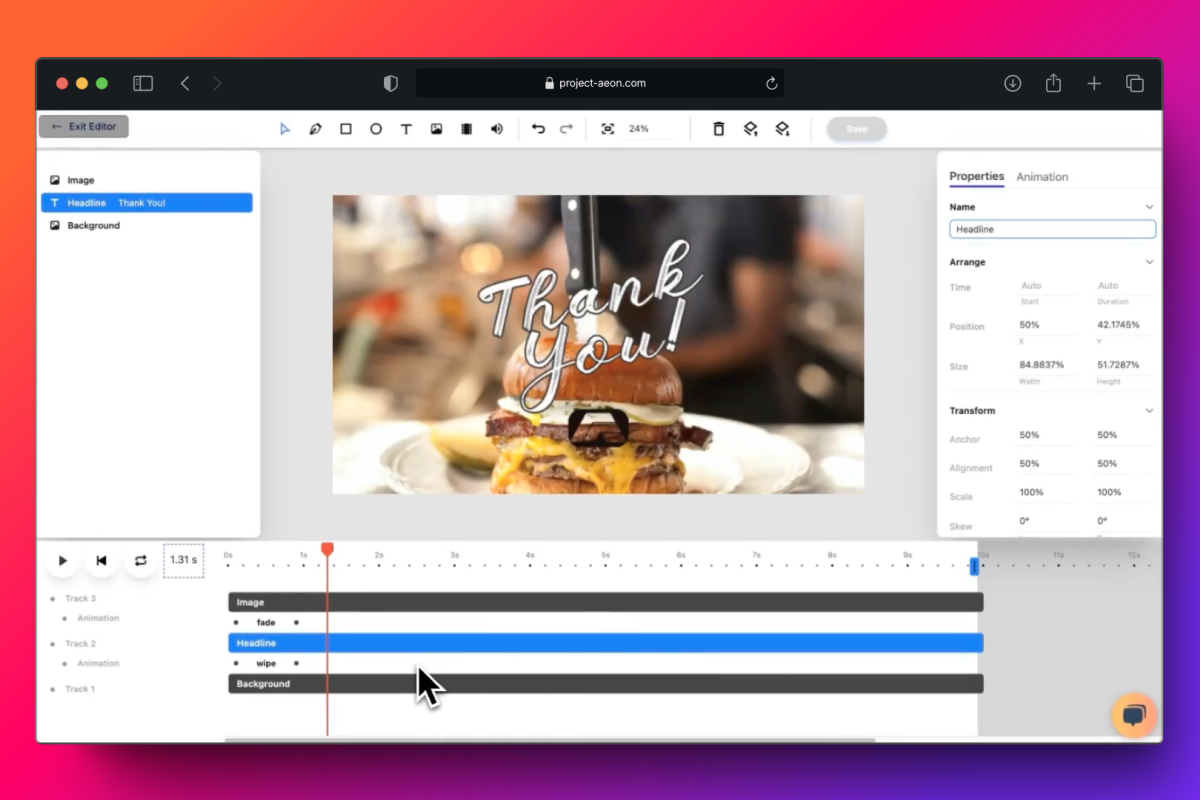Select the Pen drawing tool

pyautogui.click(x=315, y=129)
